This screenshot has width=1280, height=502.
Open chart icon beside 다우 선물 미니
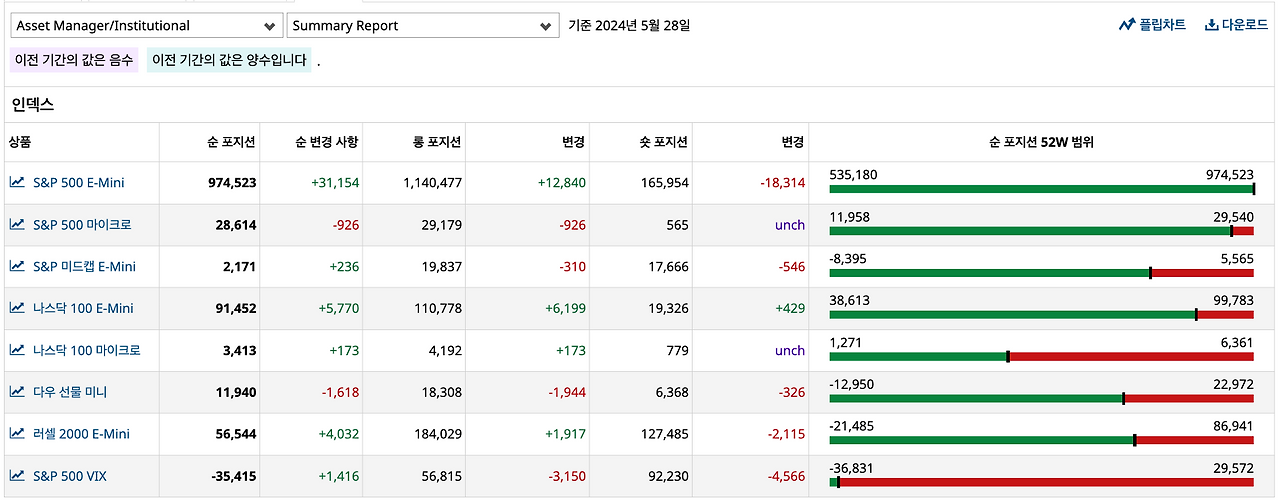click(17, 392)
